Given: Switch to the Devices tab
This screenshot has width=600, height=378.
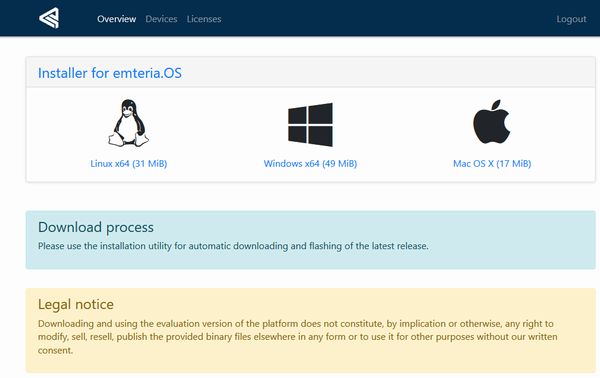Looking at the screenshot, I should 161,19.
